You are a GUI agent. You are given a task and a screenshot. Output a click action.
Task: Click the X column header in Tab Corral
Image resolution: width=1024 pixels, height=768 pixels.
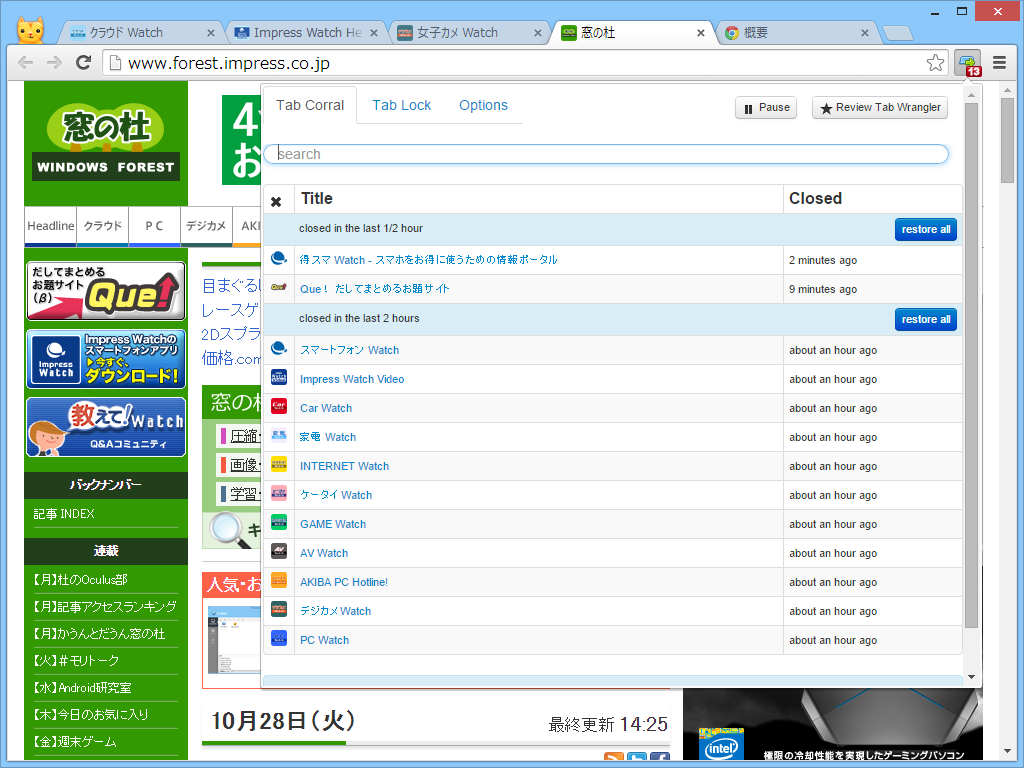click(277, 200)
